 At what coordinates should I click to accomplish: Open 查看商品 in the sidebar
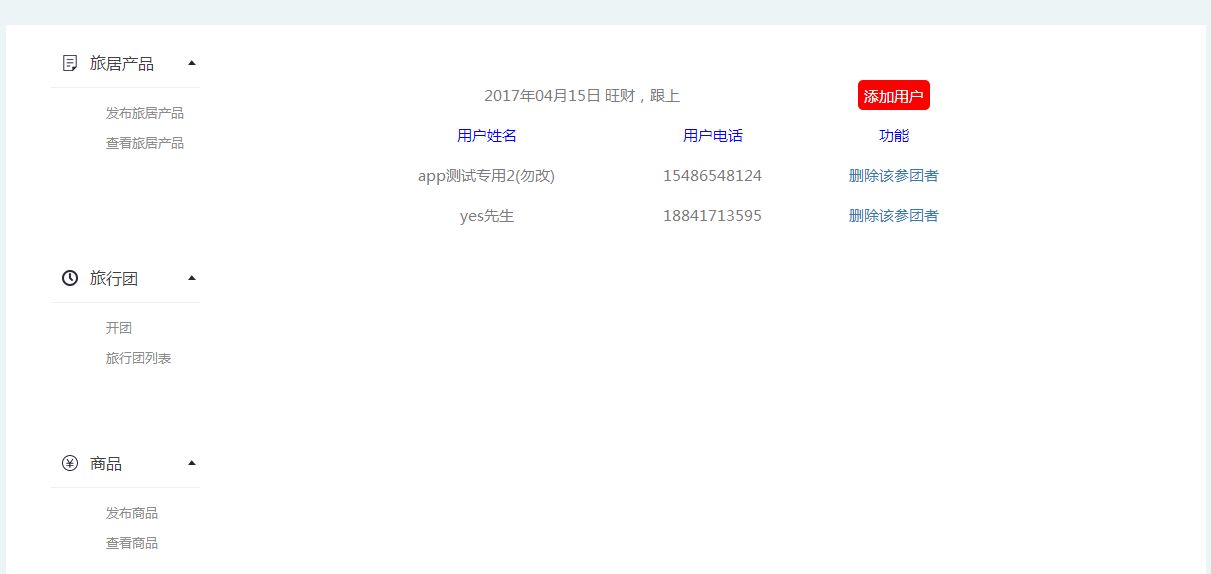[x=131, y=543]
